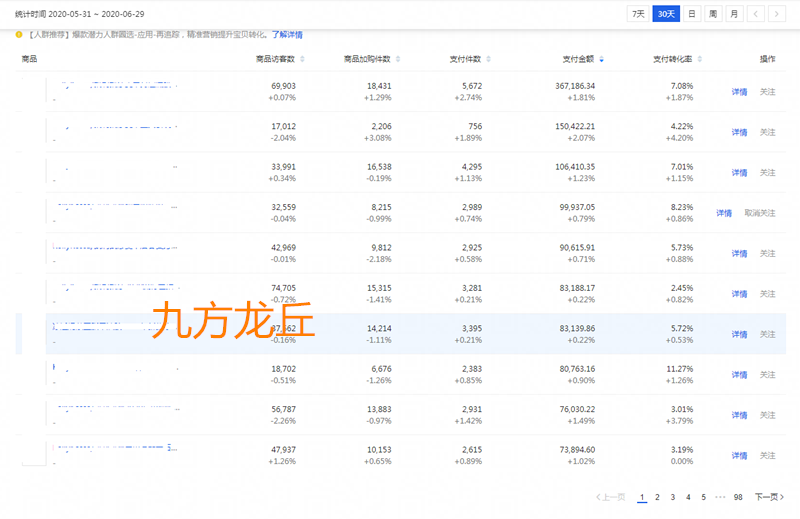Go to page 3 in pagination
Image resolution: width=800 pixels, height=519 pixels.
click(672, 497)
